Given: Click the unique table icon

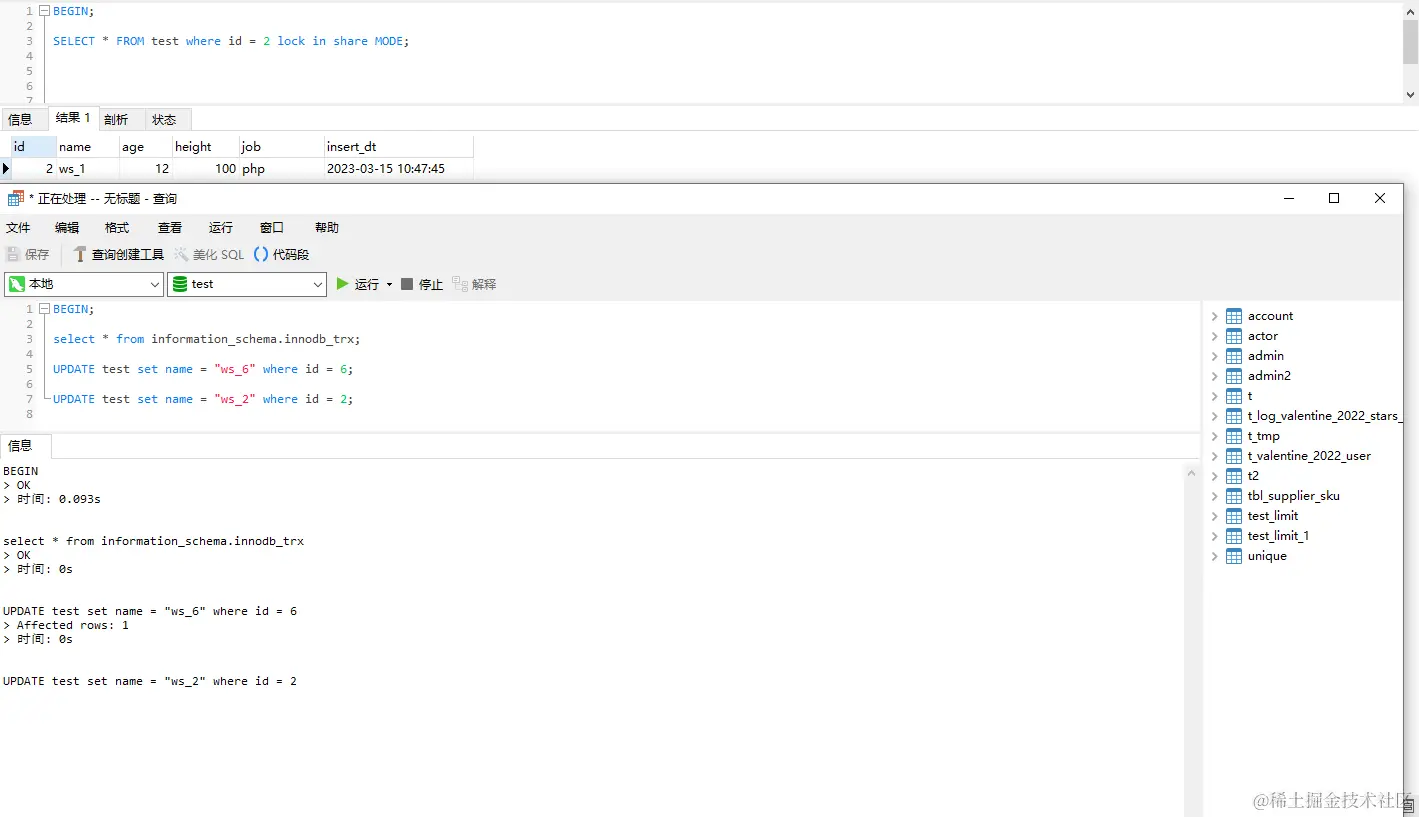Looking at the screenshot, I should 1234,556.
